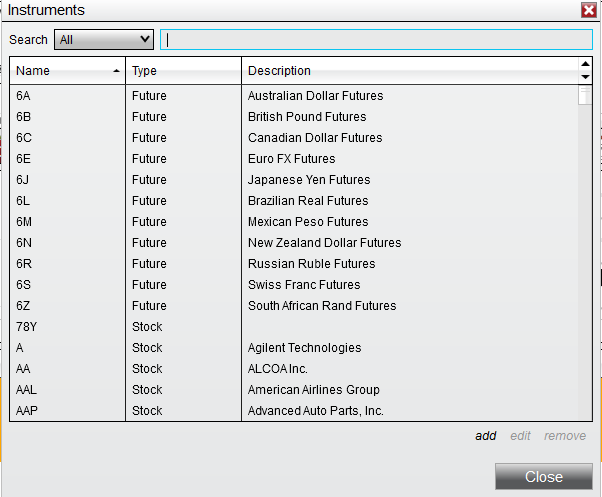Open the Search filter dropdown set to All
This screenshot has height=497, width=602.
point(104,40)
